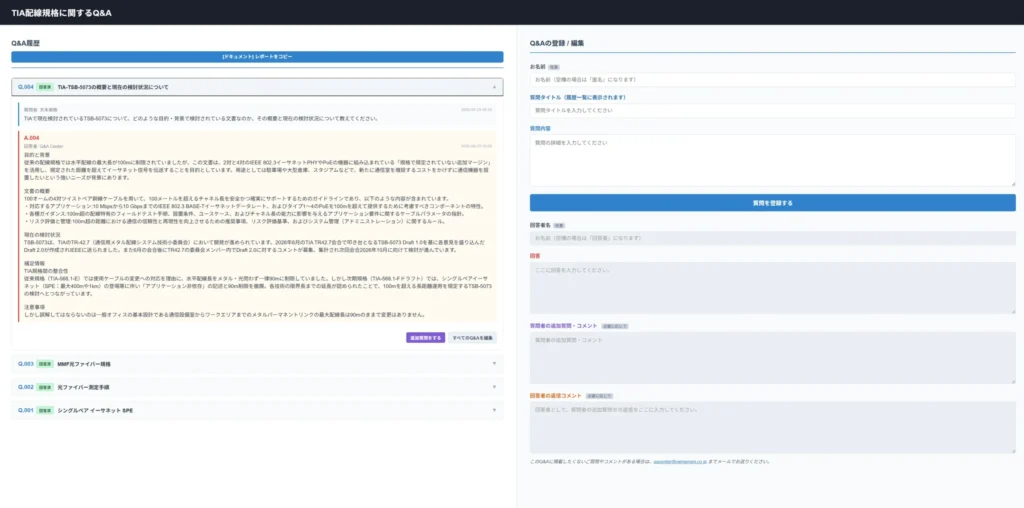Click the Q.004 title header

click(257, 87)
